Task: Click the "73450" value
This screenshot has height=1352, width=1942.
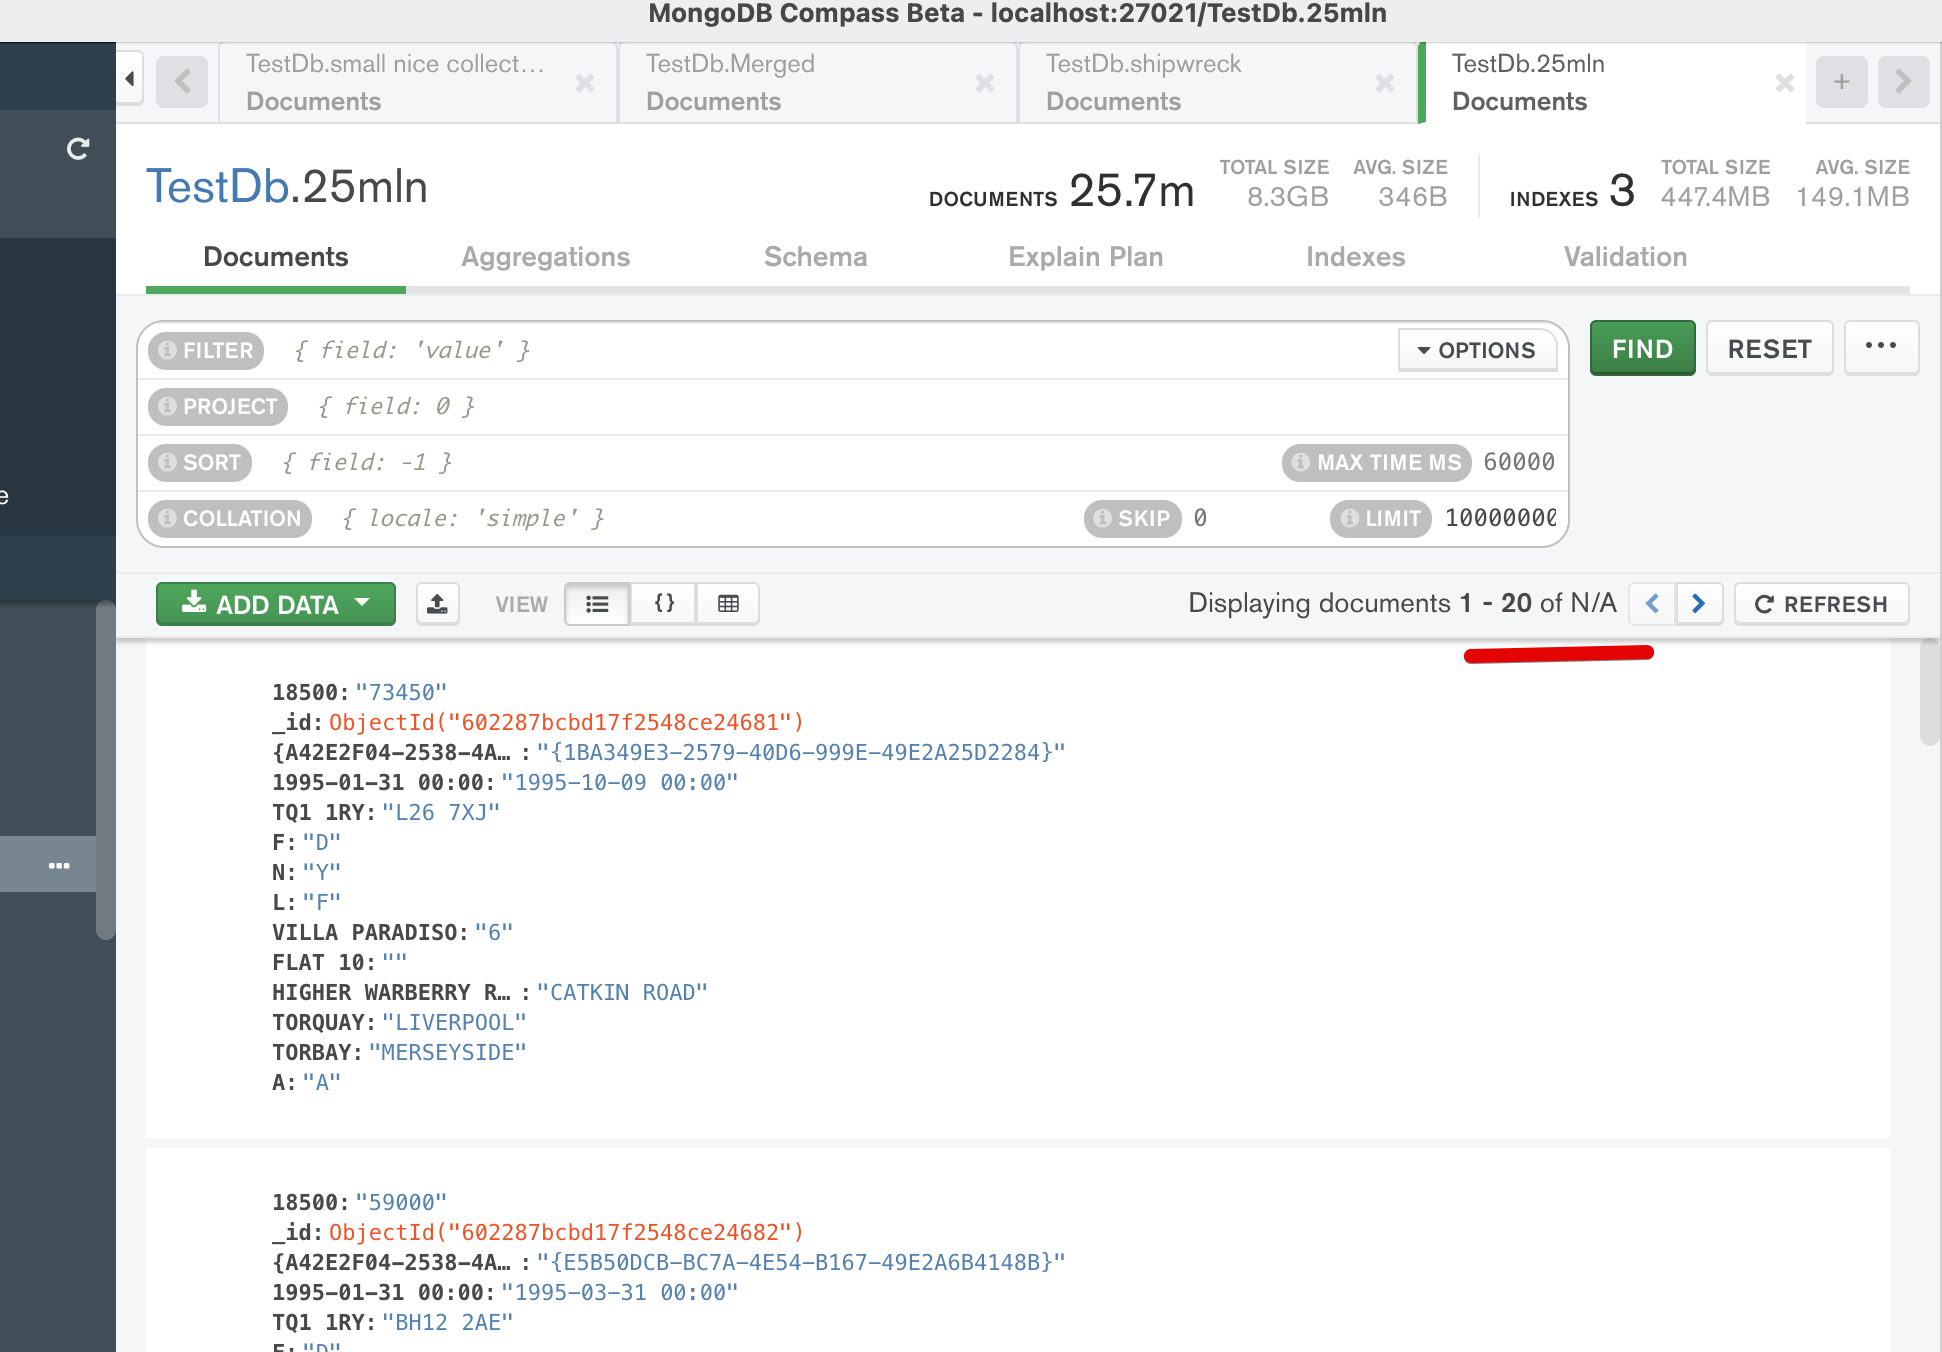Action: coord(401,692)
